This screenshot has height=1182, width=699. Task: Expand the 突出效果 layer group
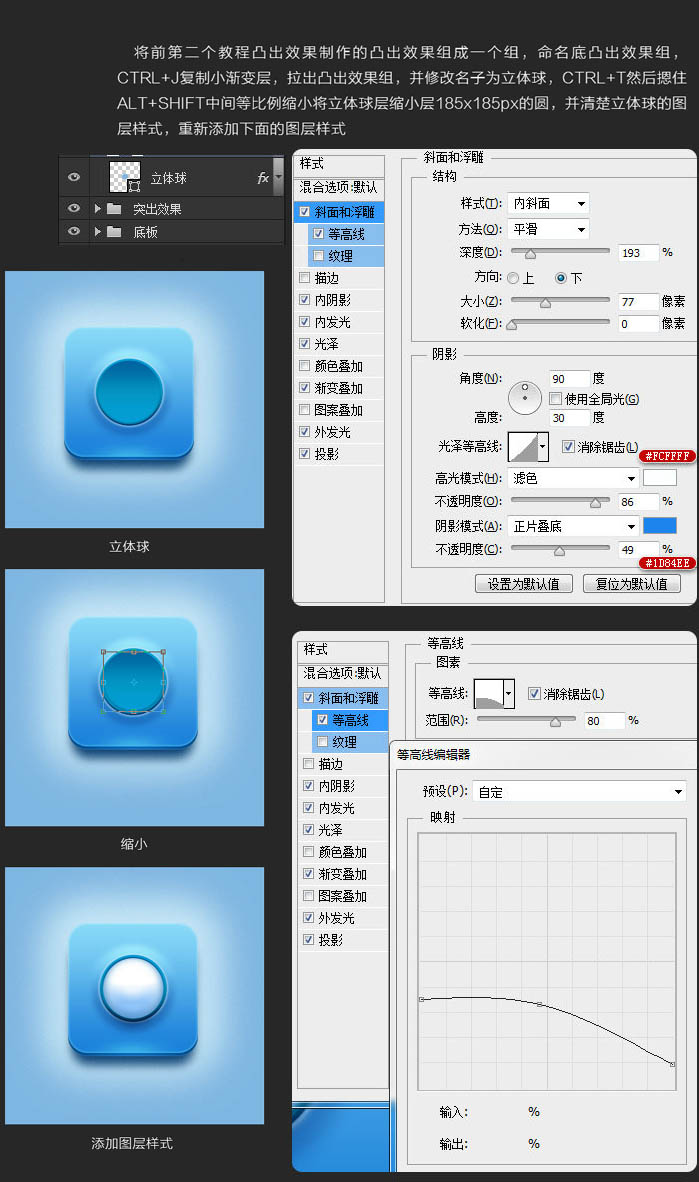click(97, 209)
